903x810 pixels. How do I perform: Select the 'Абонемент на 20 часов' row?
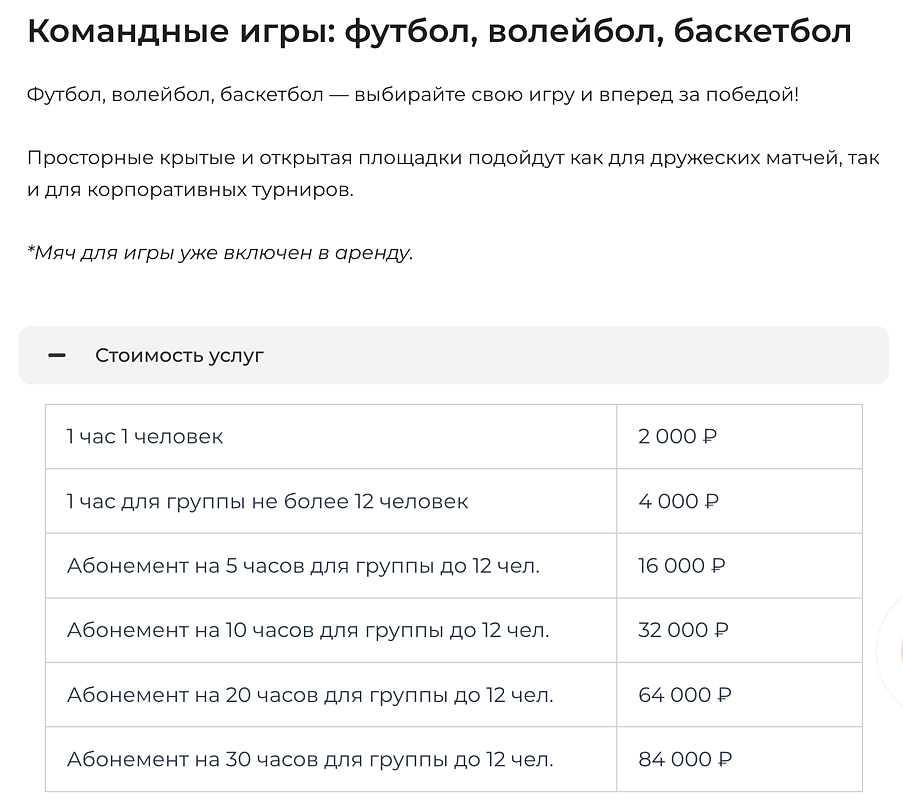coord(310,695)
